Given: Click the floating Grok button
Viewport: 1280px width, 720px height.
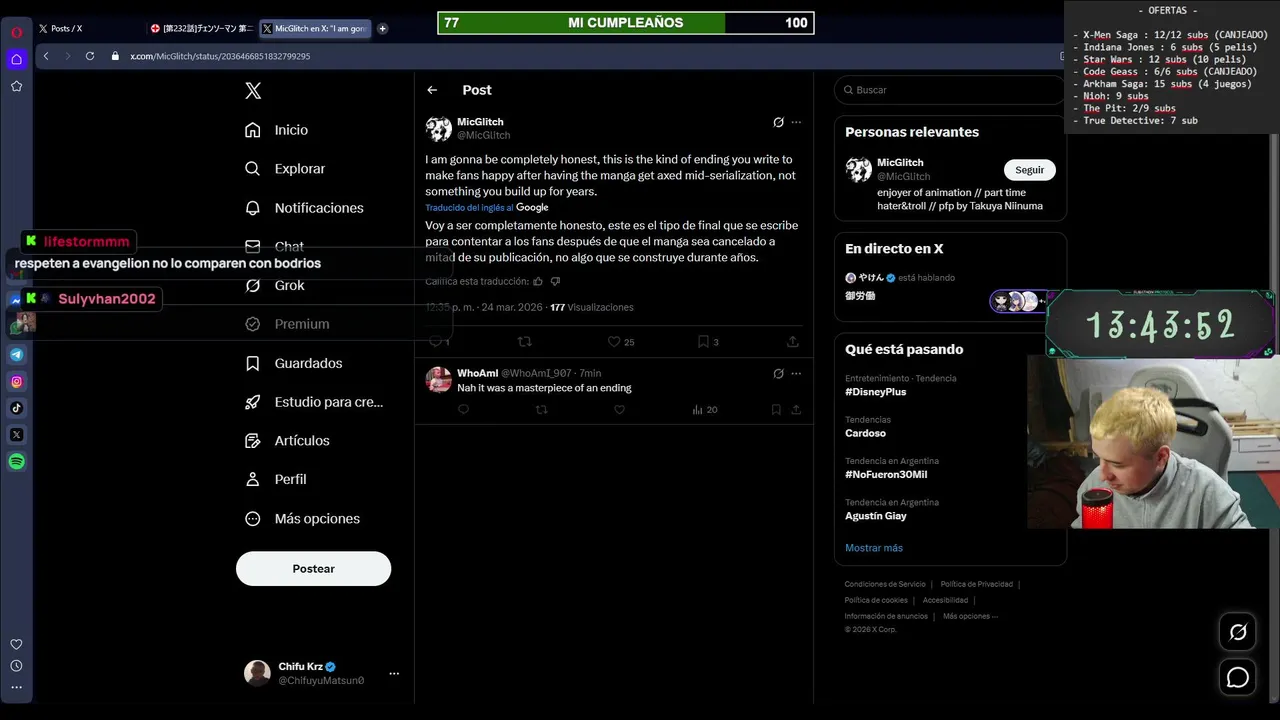Looking at the screenshot, I should (1238, 632).
